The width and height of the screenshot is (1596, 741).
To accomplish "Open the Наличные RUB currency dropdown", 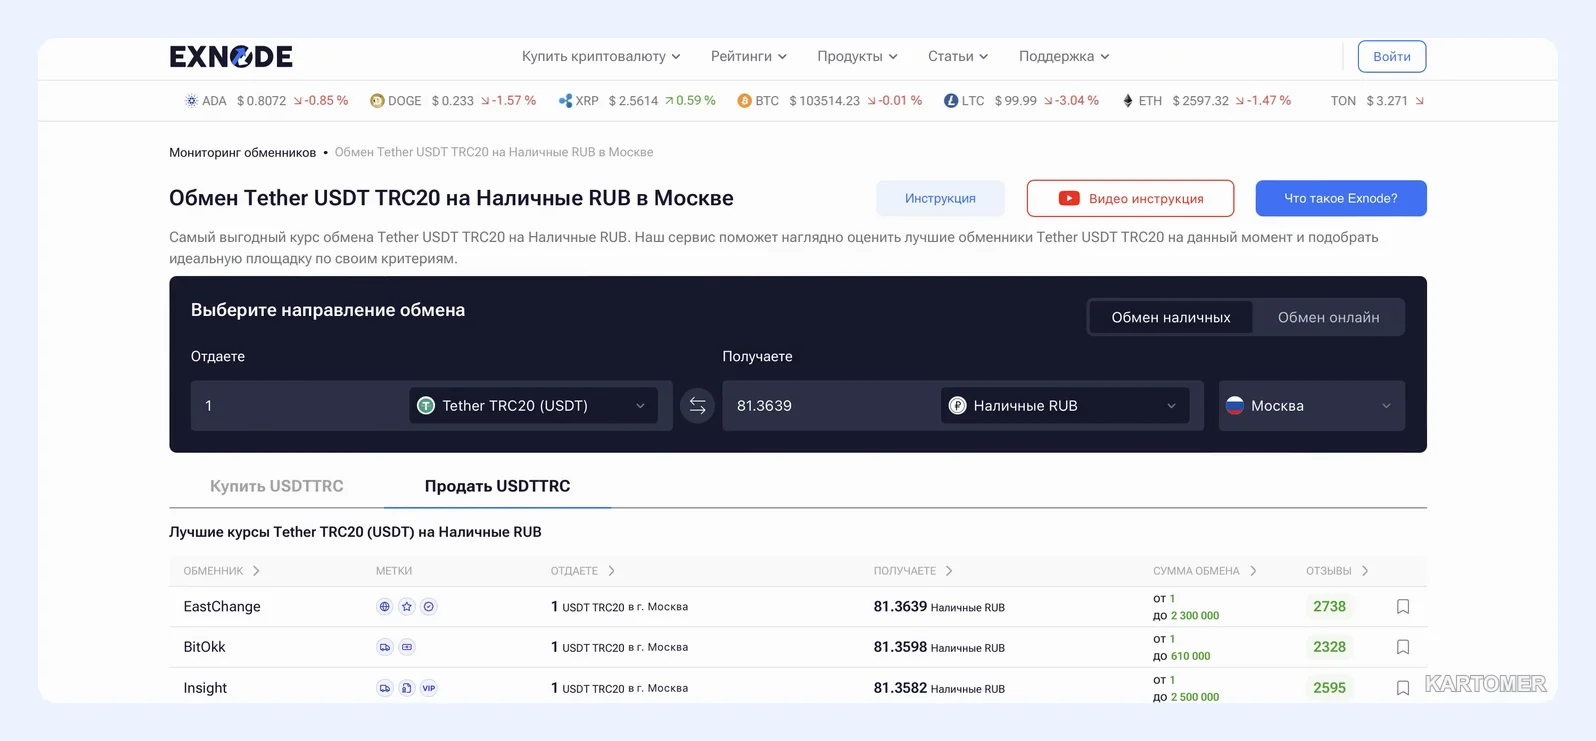I will 1065,406.
